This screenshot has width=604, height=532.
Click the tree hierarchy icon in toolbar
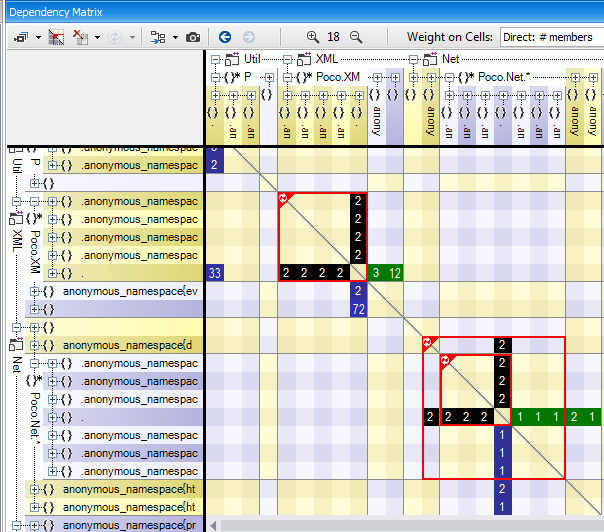tap(157, 37)
